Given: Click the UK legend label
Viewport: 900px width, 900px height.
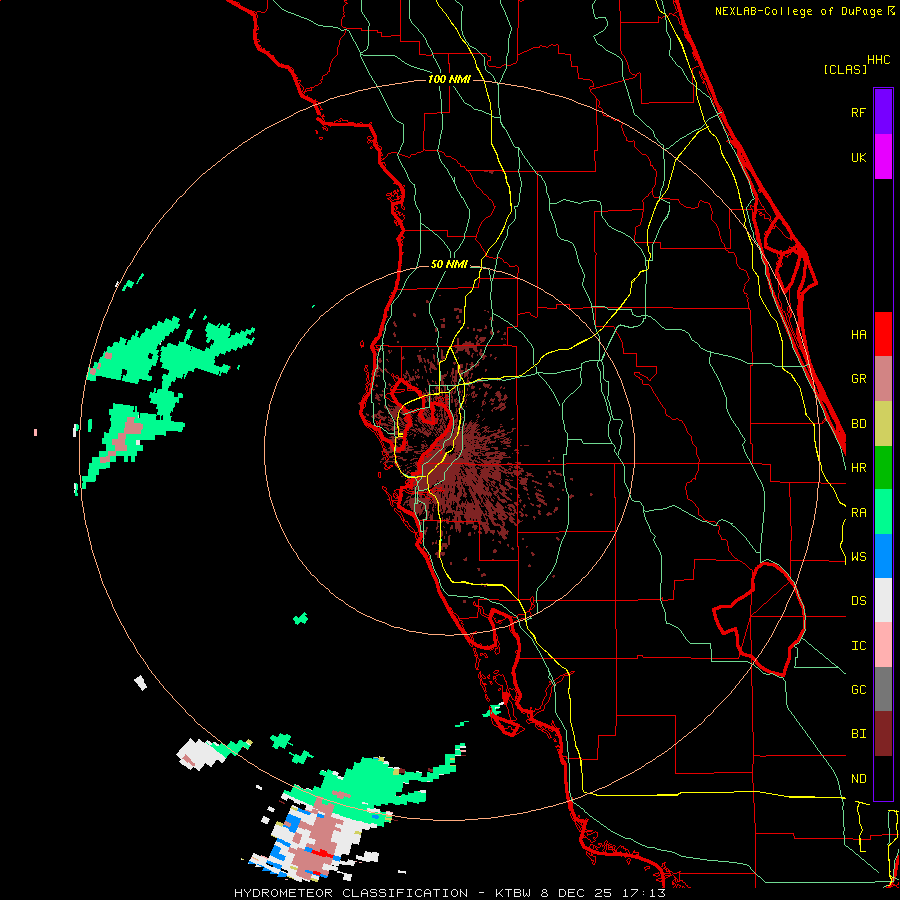Looking at the screenshot, I should coord(859,157).
